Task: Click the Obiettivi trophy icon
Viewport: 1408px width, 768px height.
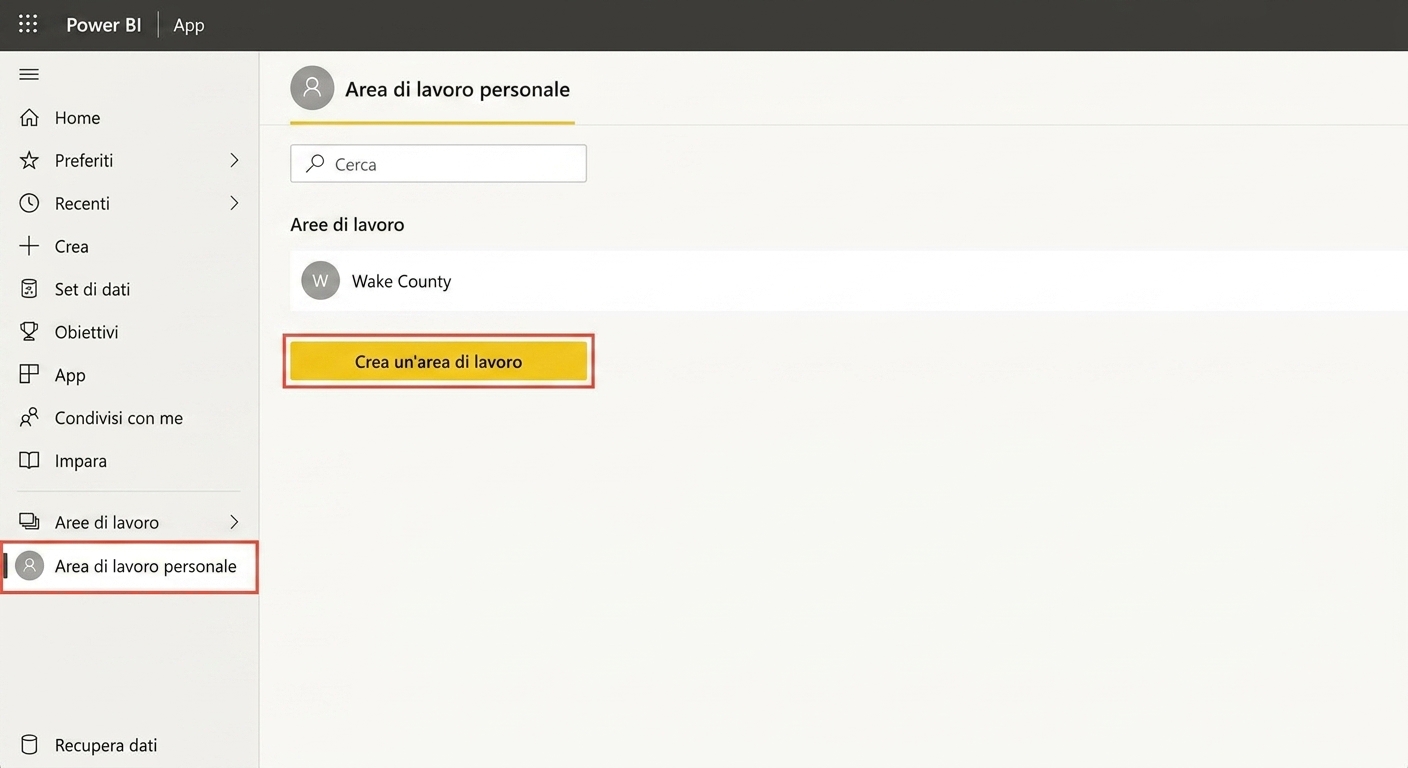Action: (30, 331)
